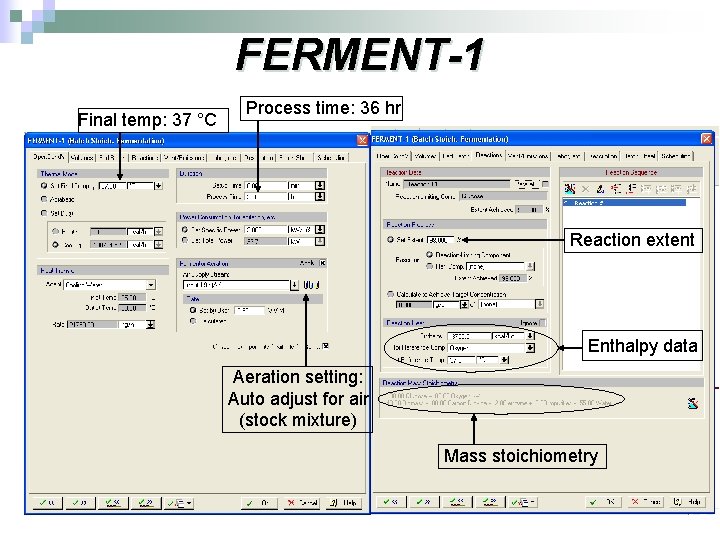Delete reaction with the X icon

585,189
